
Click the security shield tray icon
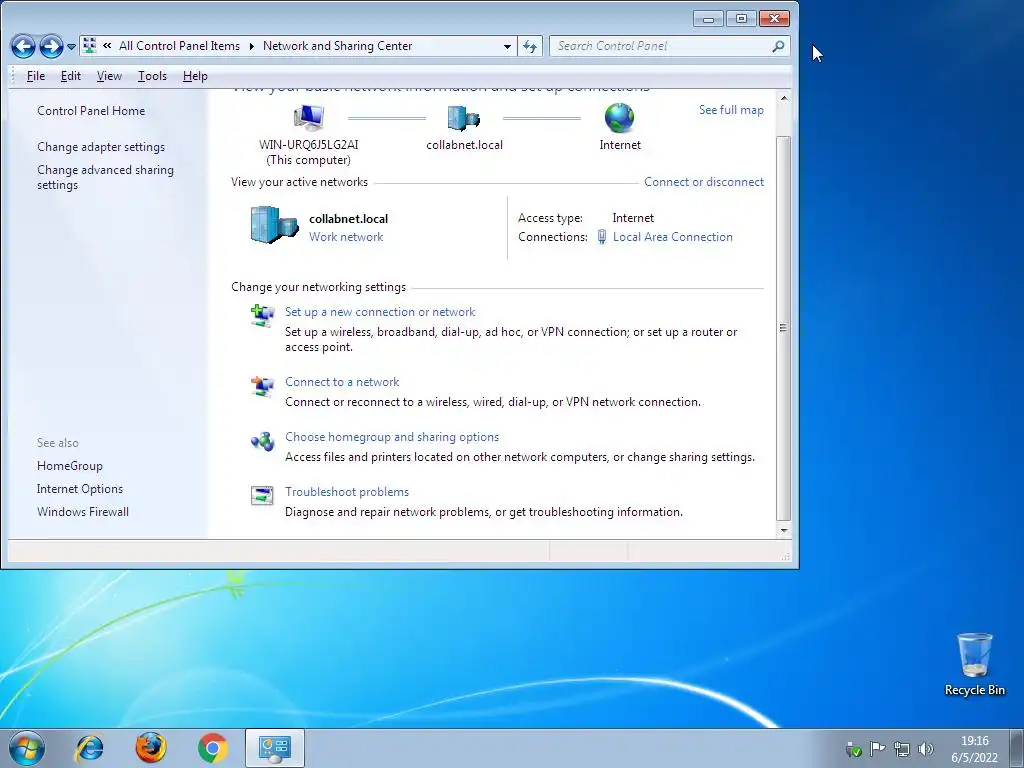coord(853,749)
